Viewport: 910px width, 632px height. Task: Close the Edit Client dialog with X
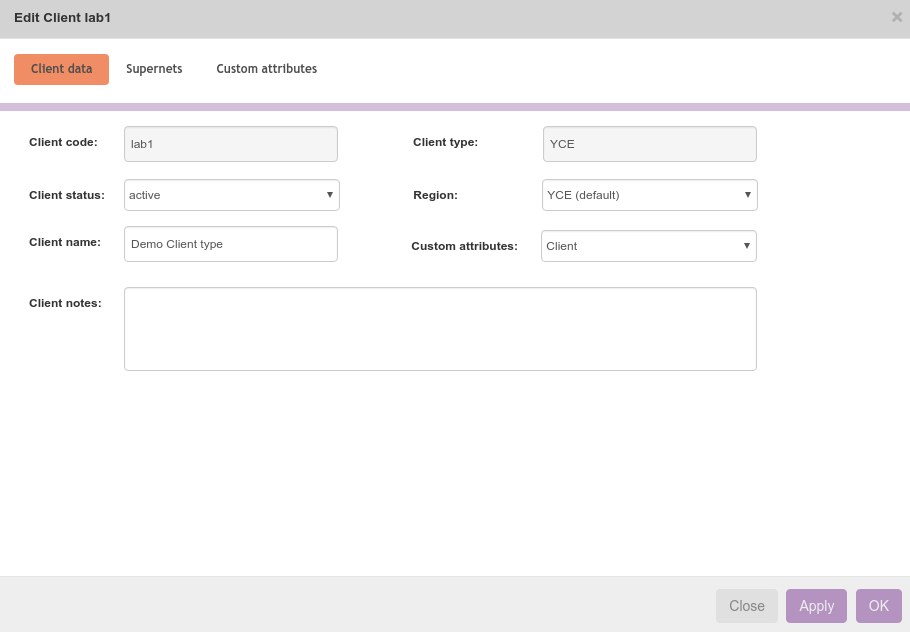(x=896, y=17)
